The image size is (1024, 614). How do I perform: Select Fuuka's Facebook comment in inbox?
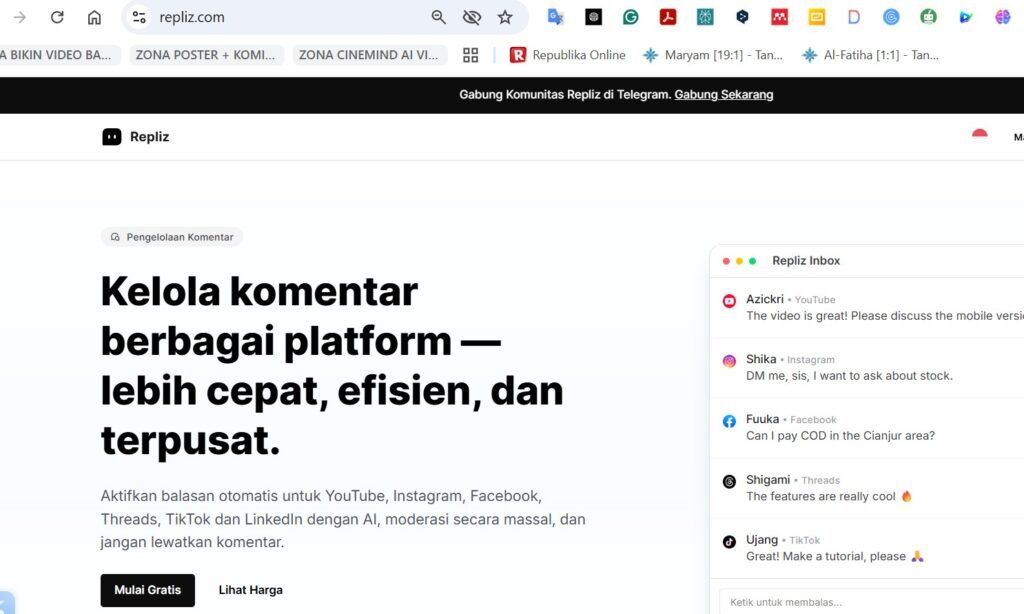(x=867, y=428)
